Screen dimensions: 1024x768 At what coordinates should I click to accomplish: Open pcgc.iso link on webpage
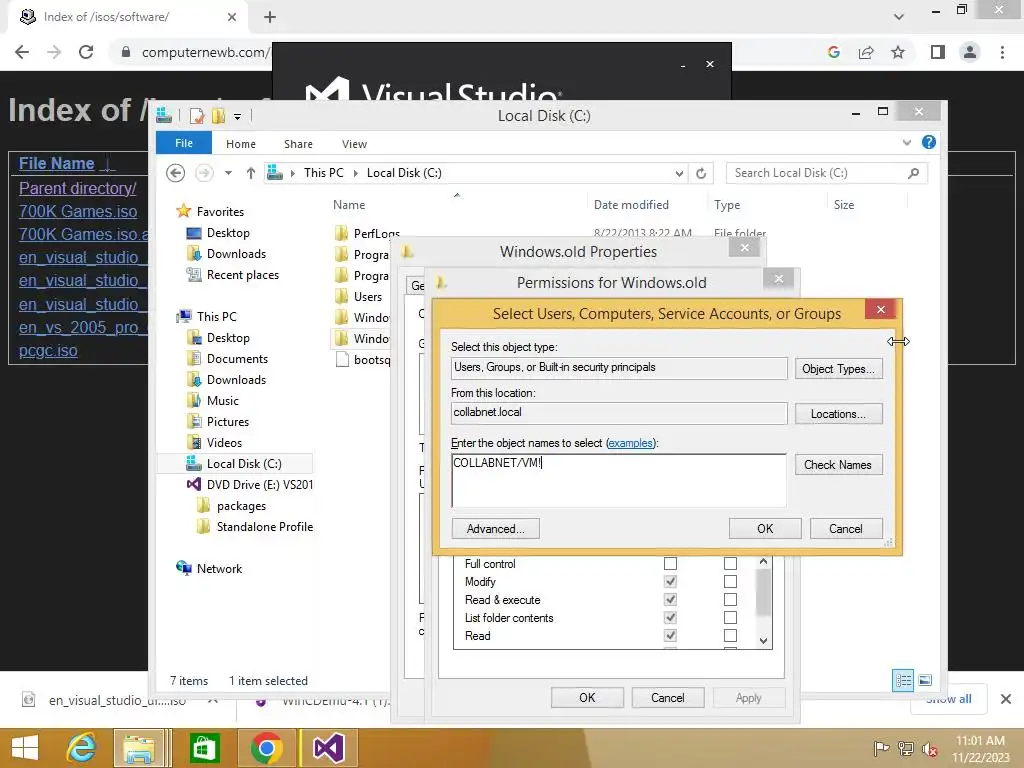(x=48, y=351)
